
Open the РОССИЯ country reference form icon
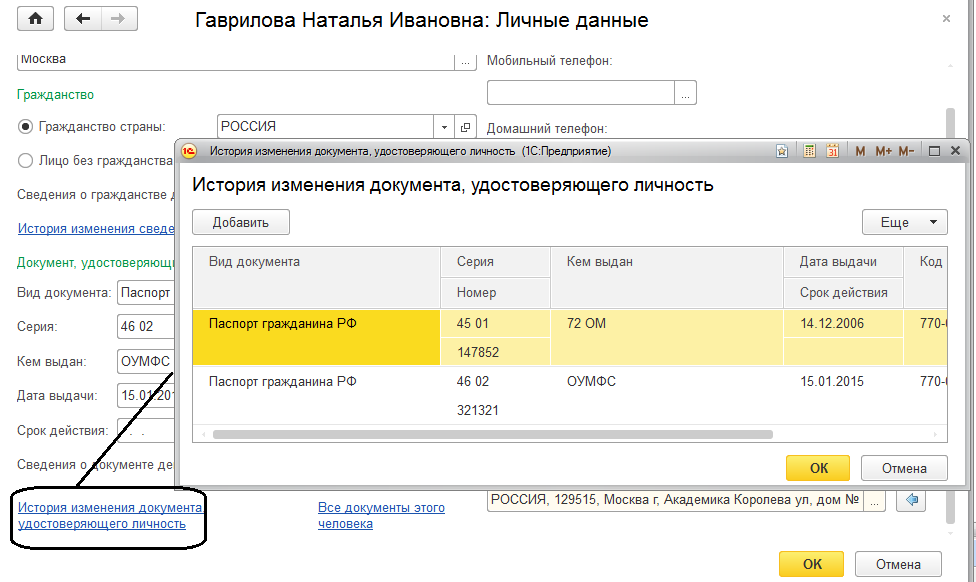(x=465, y=127)
